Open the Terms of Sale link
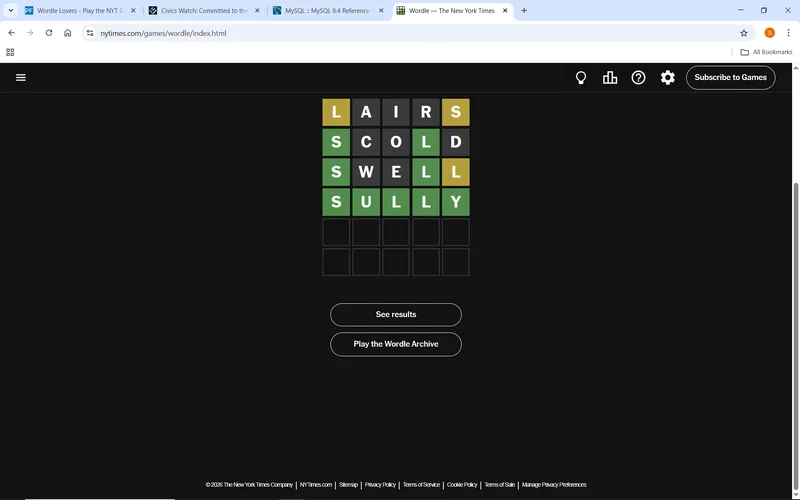Image resolution: width=800 pixels, height=500 pixels. pos(499,485)
